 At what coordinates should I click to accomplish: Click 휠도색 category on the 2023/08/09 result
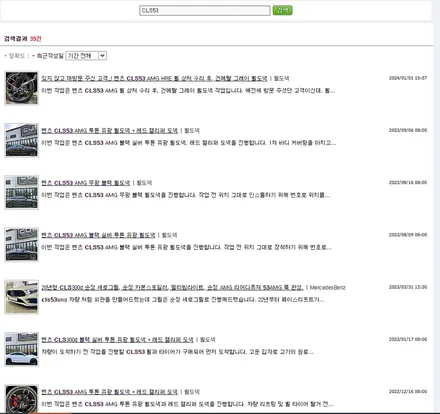tap(169, 235)
